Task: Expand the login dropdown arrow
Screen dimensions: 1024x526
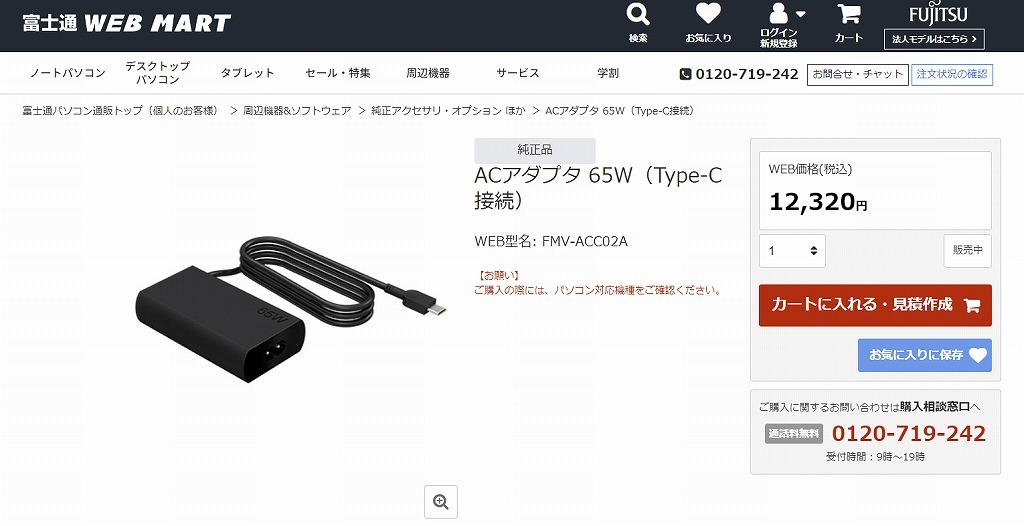Action: pyautogui.click(x=800, y=14)
